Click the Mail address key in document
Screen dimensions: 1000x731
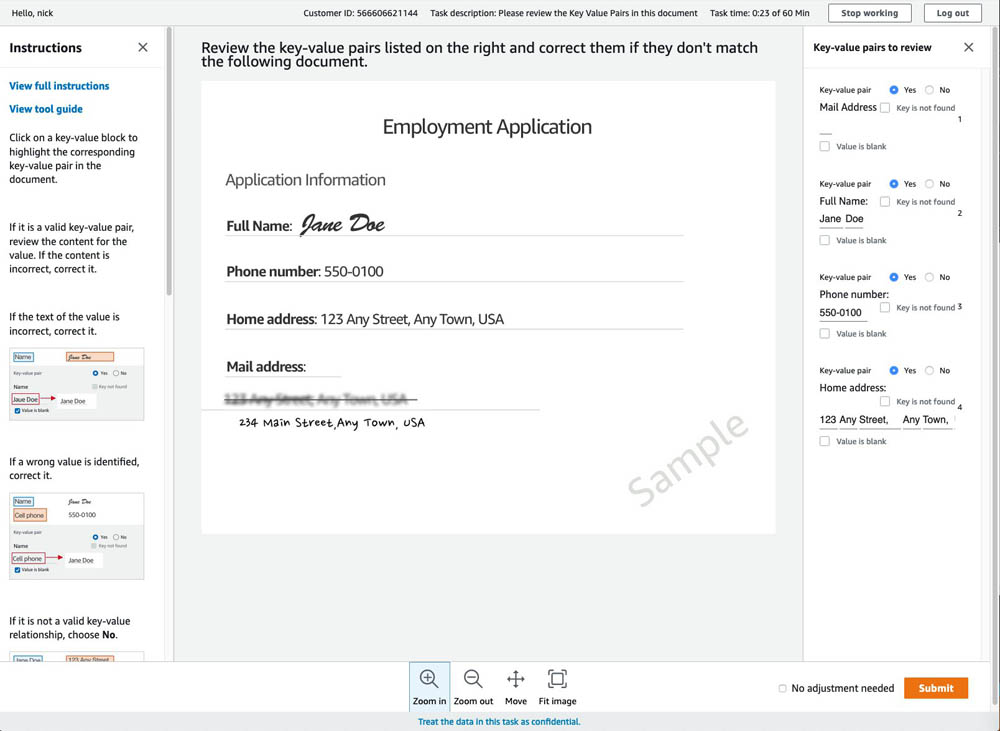pyautogui.click(x=266, y=367)
